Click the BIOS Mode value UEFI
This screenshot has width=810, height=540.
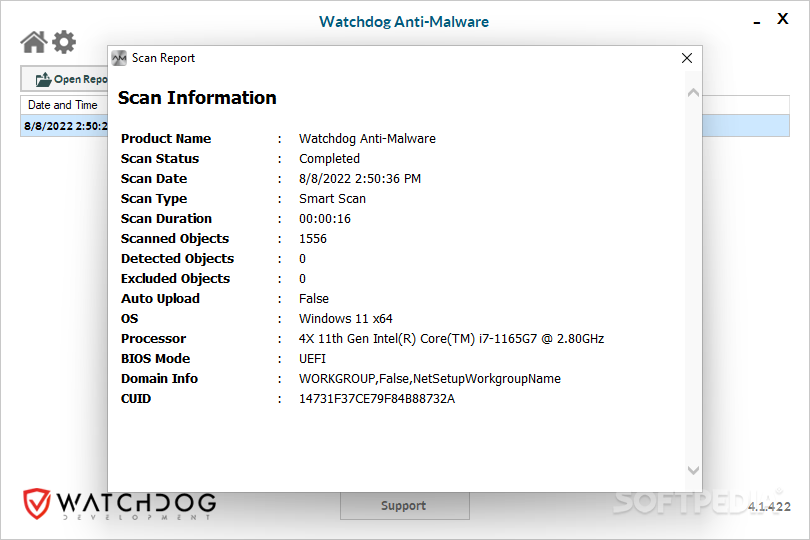click(312, 359)
